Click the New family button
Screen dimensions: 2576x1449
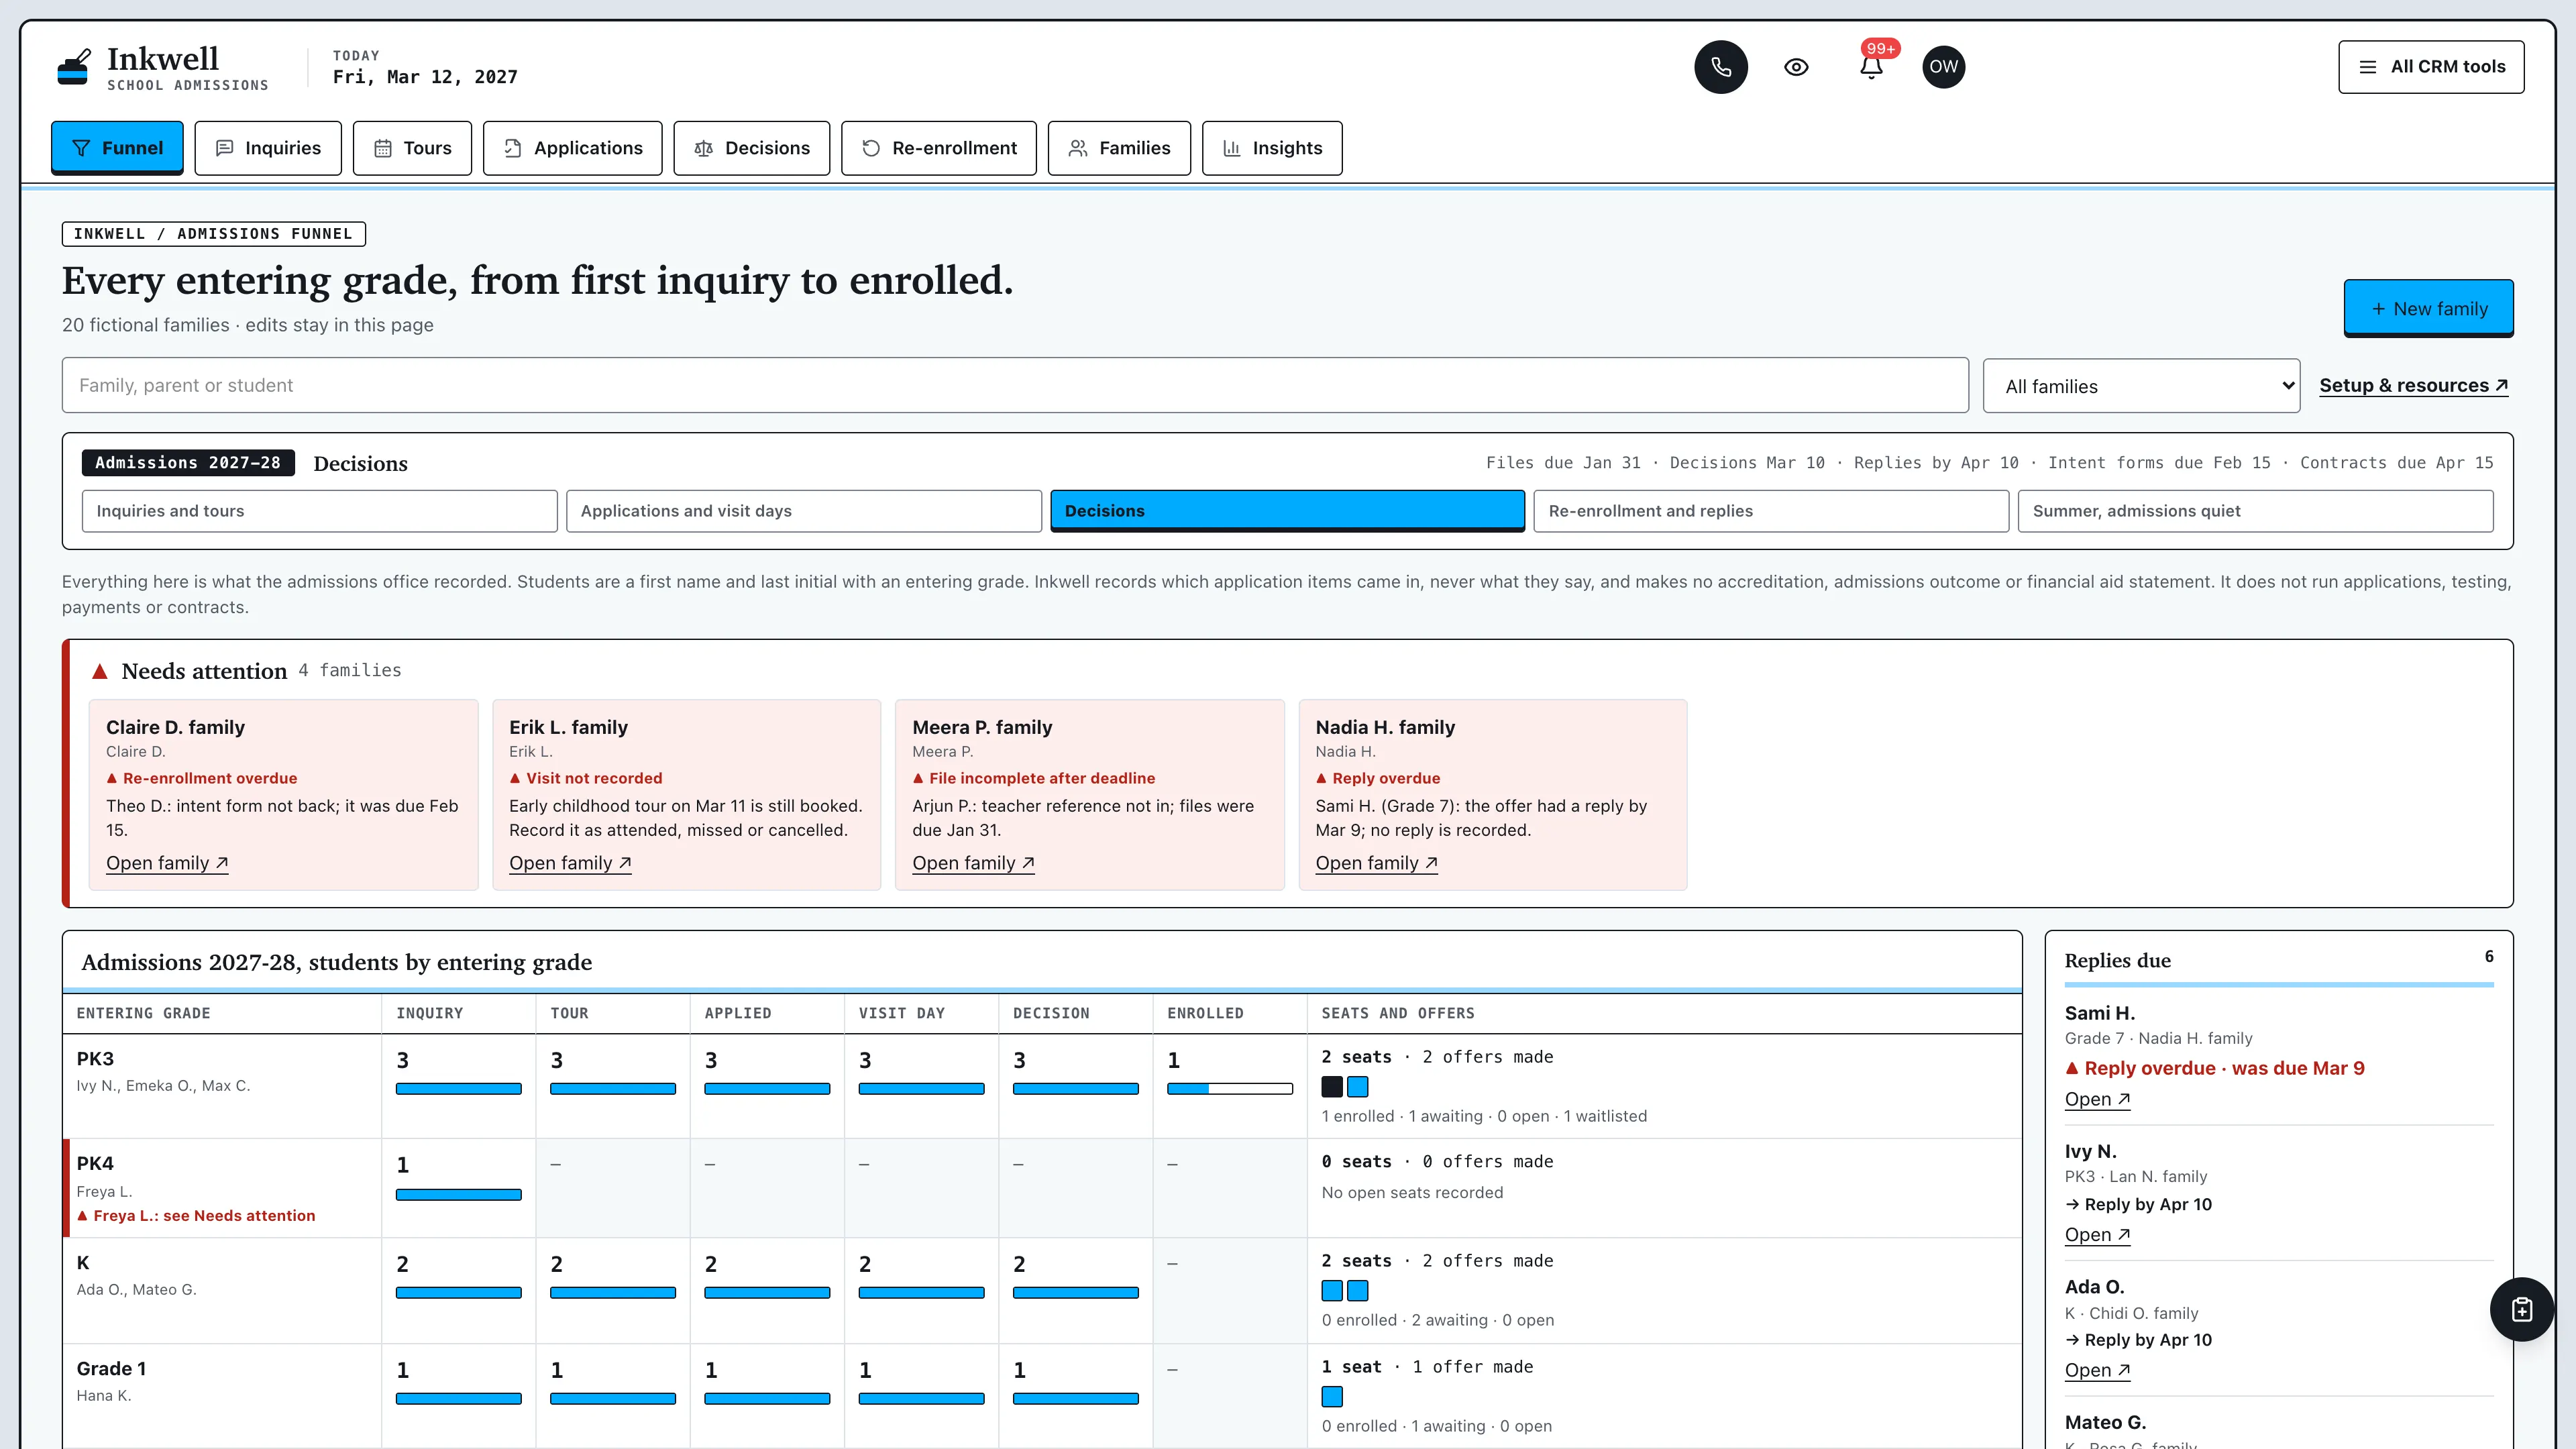2428,308
